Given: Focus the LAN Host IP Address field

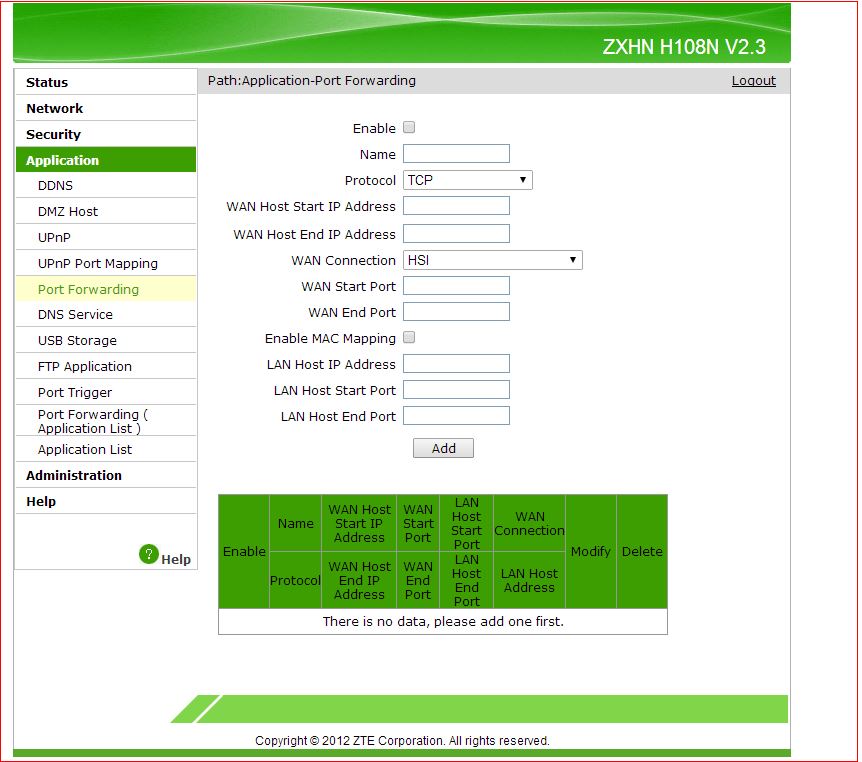Looking at the screenshot, I should click(456, 363).
